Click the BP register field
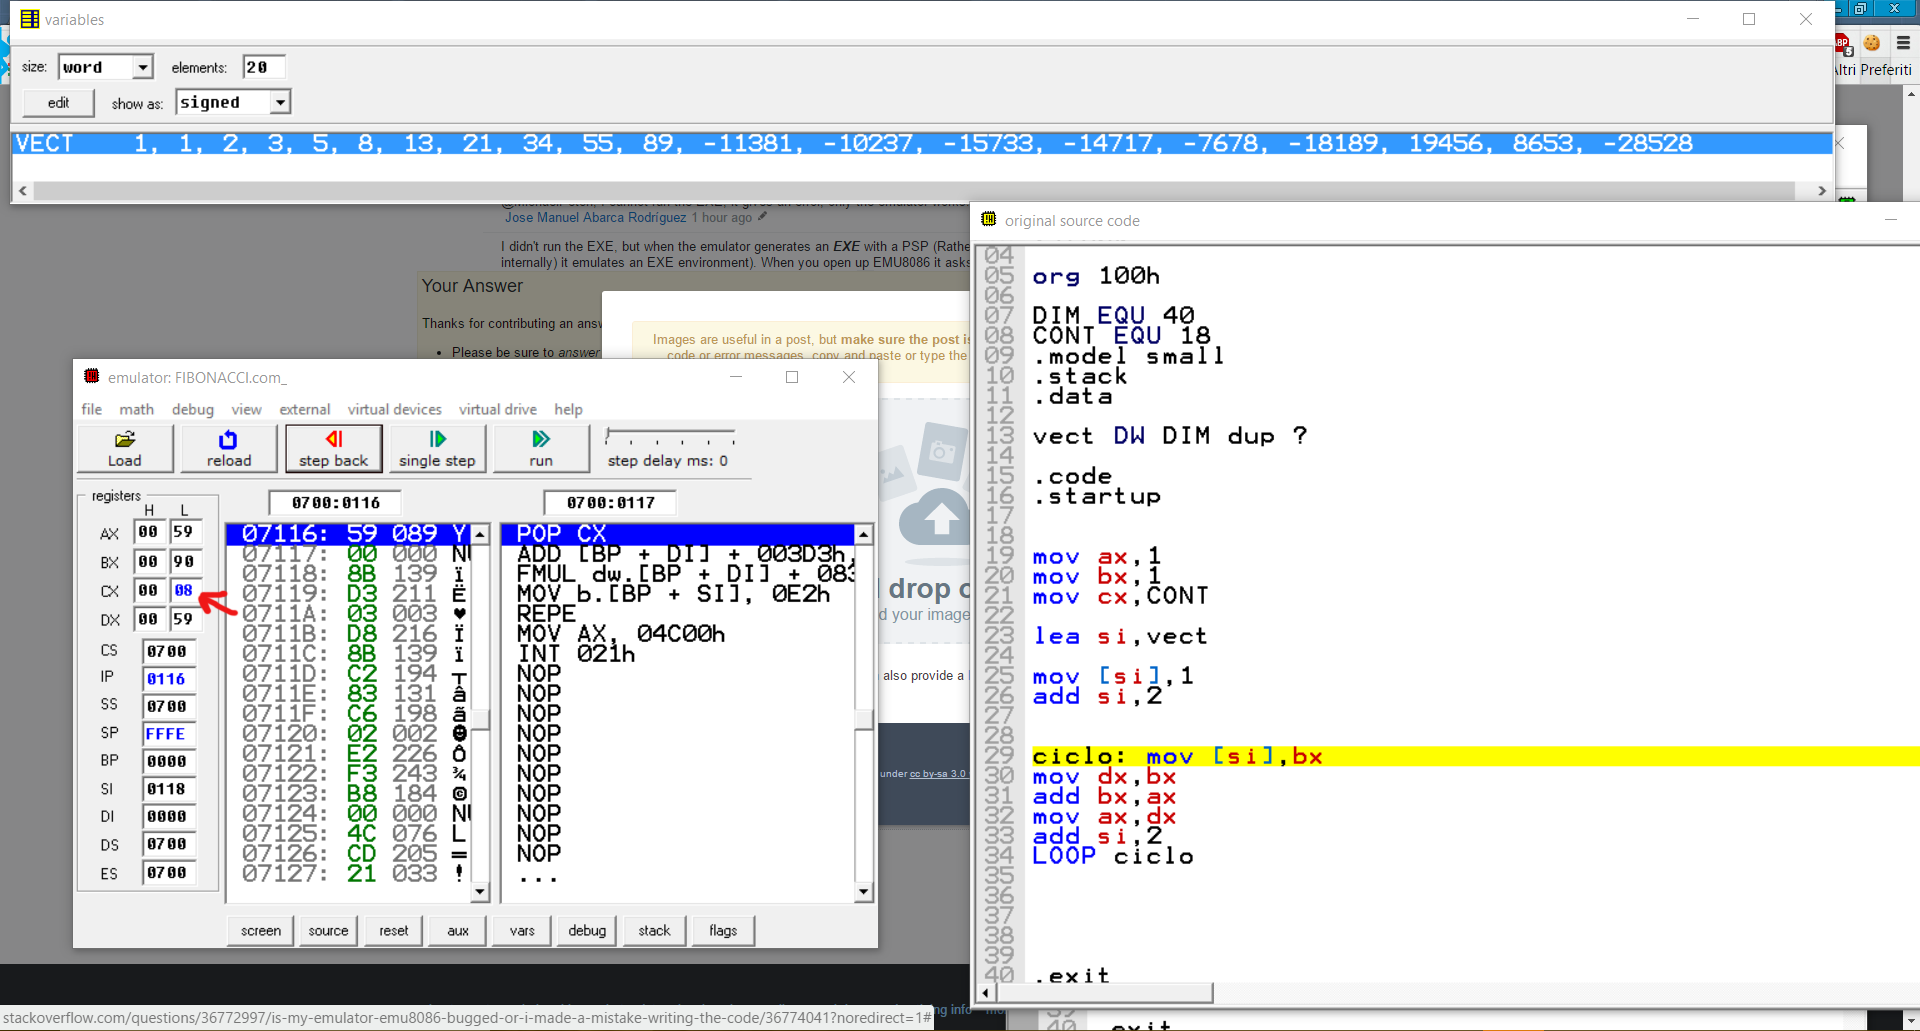Image resolution: width=1920 pixels, height=1031 pixels. coord(167,761)
